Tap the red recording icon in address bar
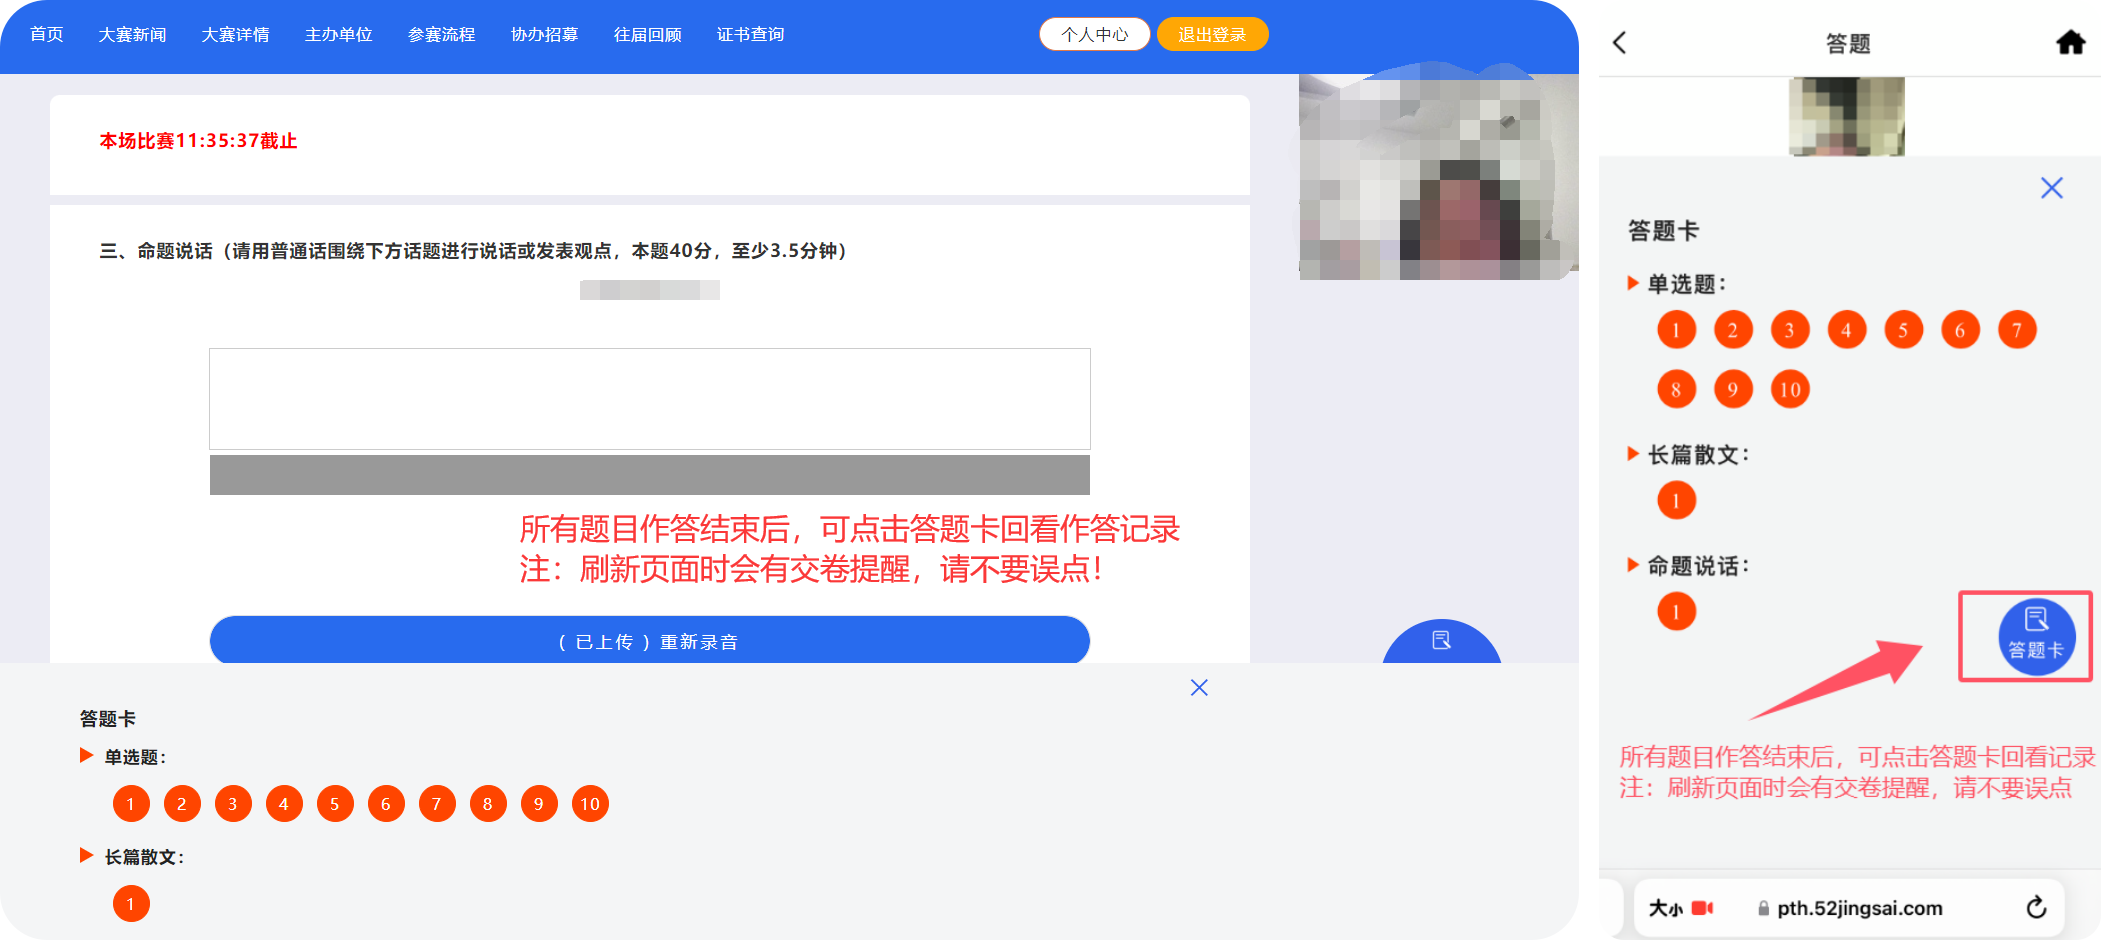Screen dimensions: 2101x940 pyautogui.click(x=1702, y=908)
